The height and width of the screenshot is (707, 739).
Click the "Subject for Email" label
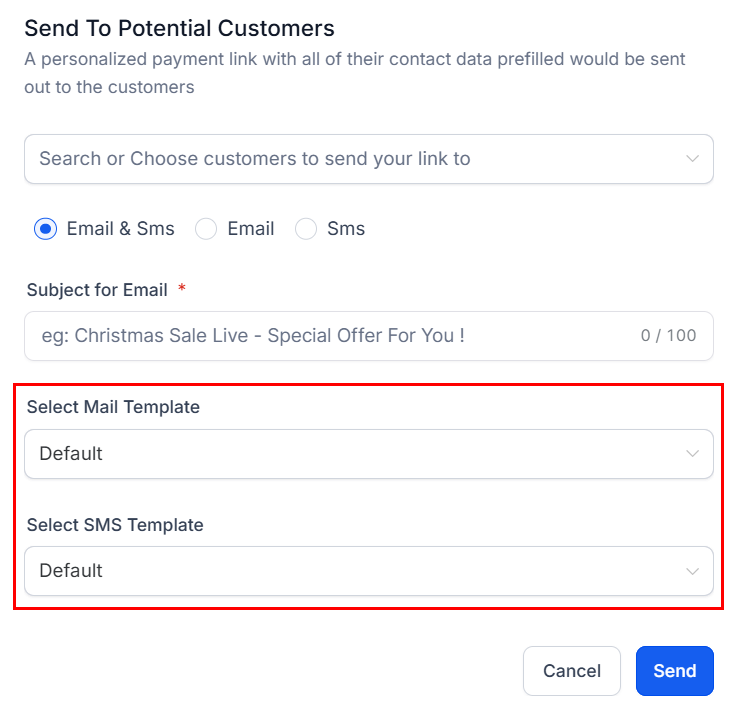coord(97,290)
